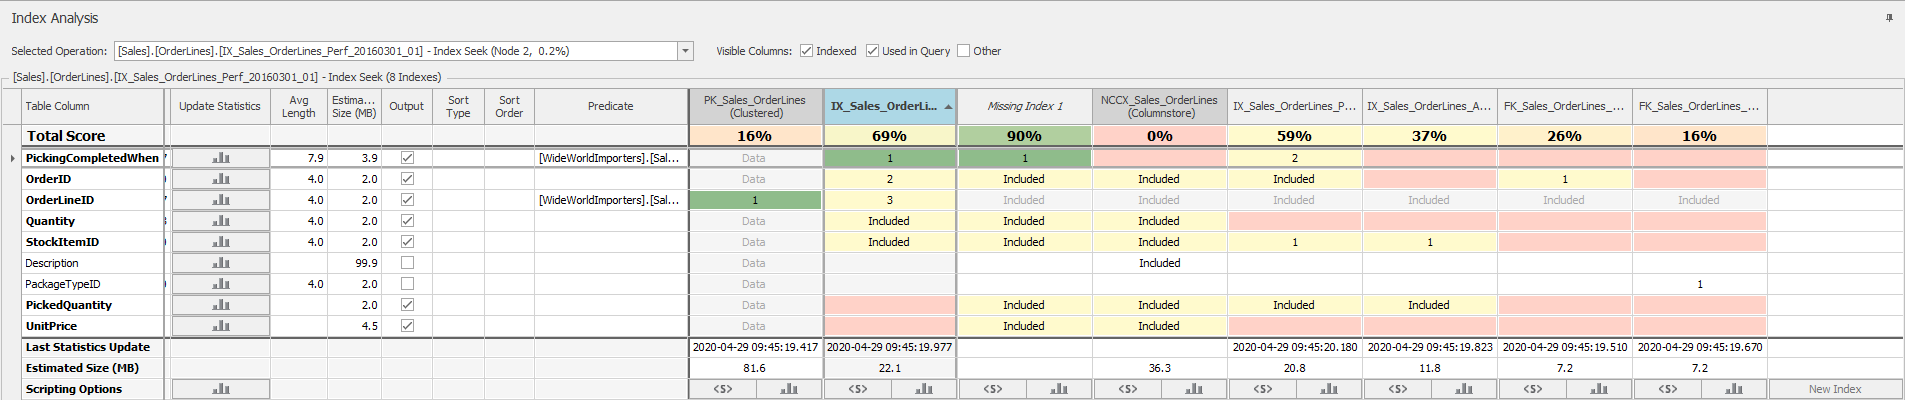Viewport: 1905px width, 400px height.
Task: Select the PickedQuantity row name
Action: [x=69, y=305]
